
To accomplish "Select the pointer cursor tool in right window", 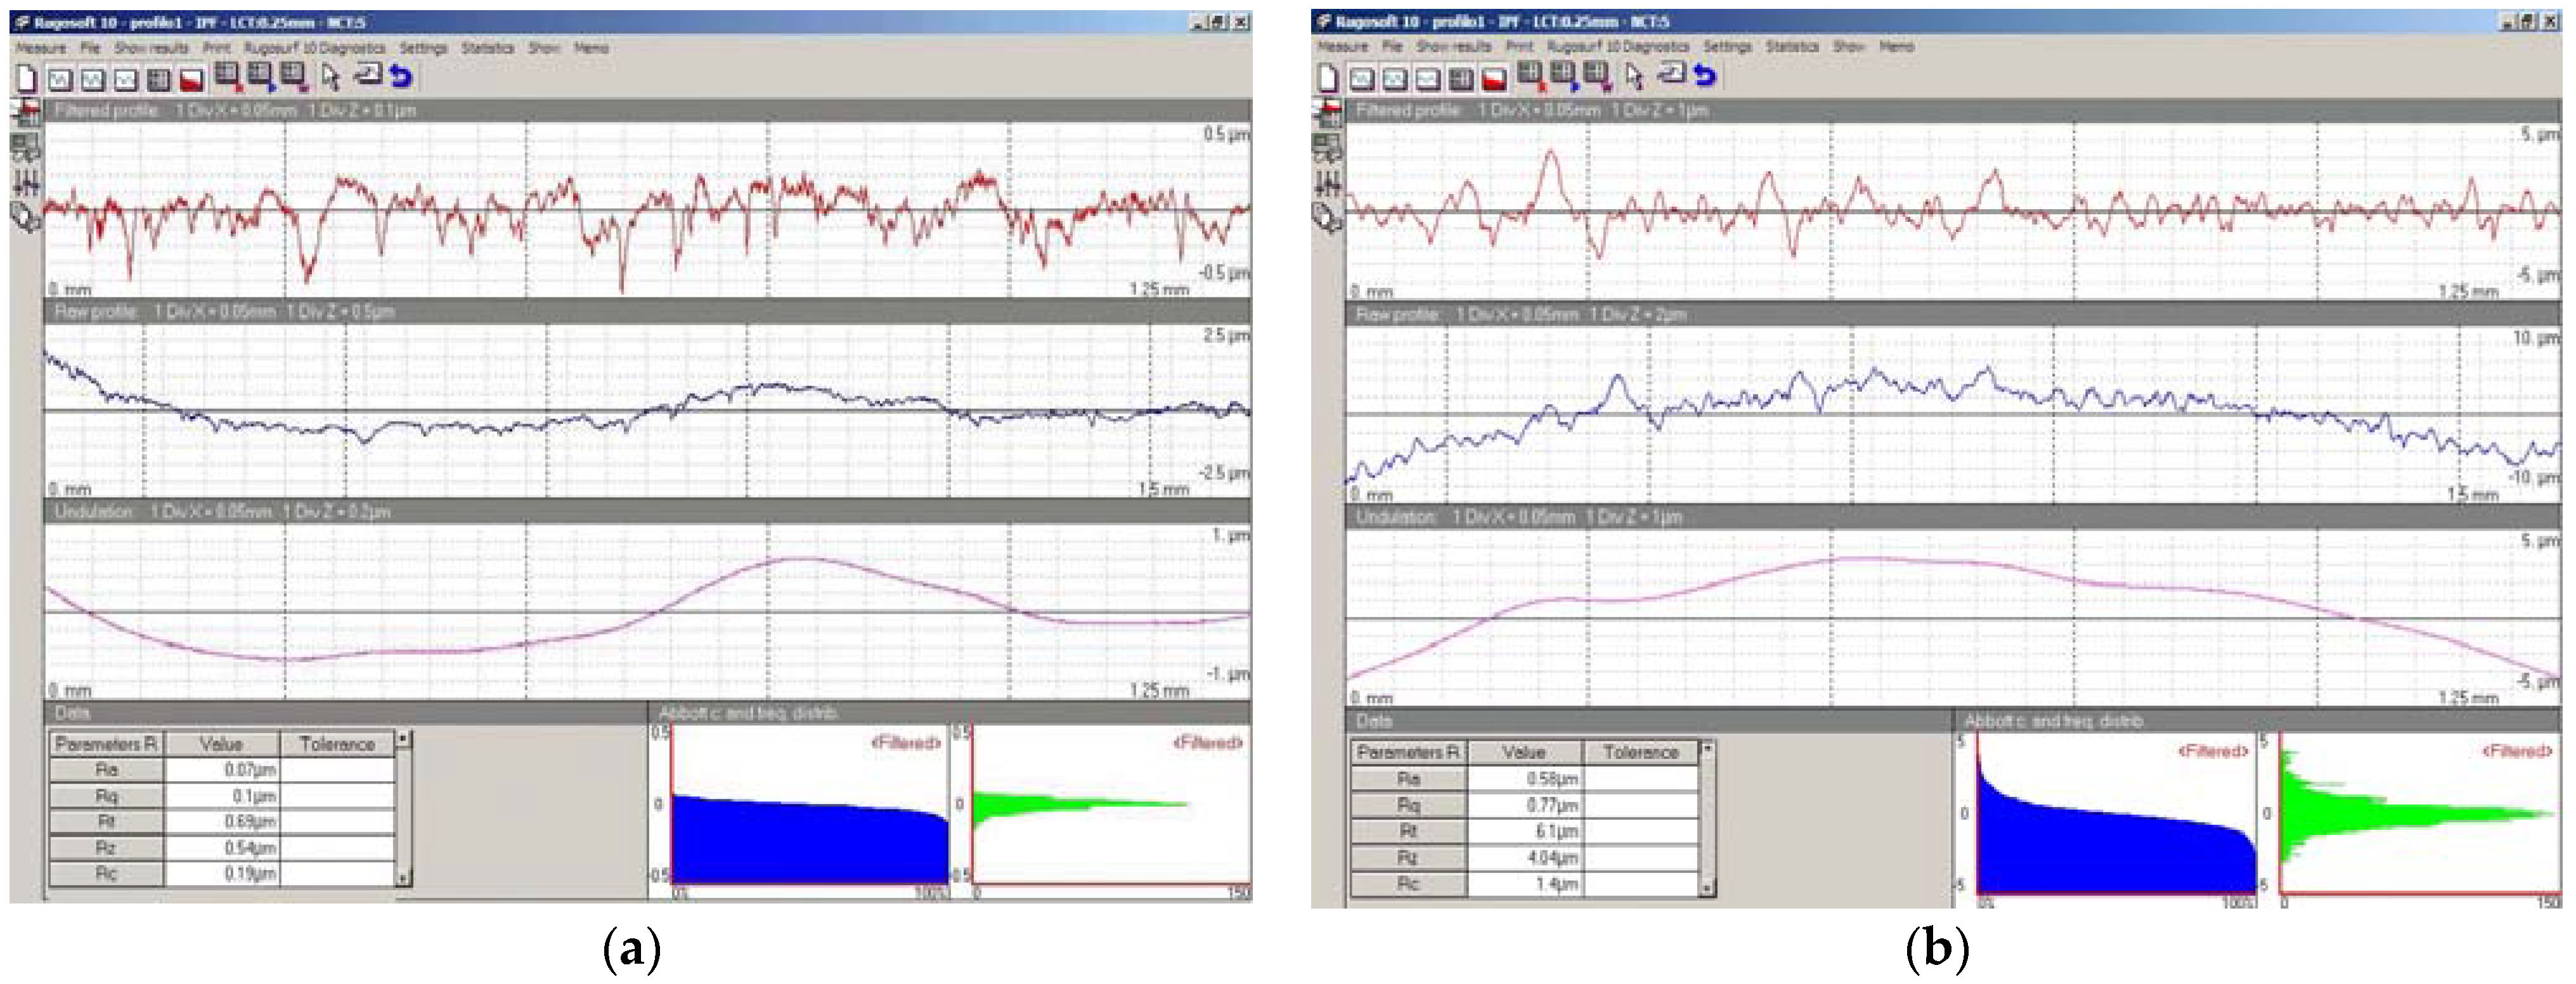I will pos(1634,76).
